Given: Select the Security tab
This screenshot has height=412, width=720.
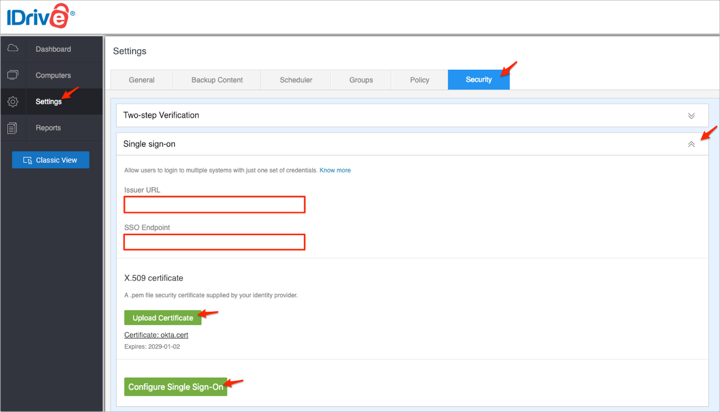Looking at the screenshot, I should (478, 80).
